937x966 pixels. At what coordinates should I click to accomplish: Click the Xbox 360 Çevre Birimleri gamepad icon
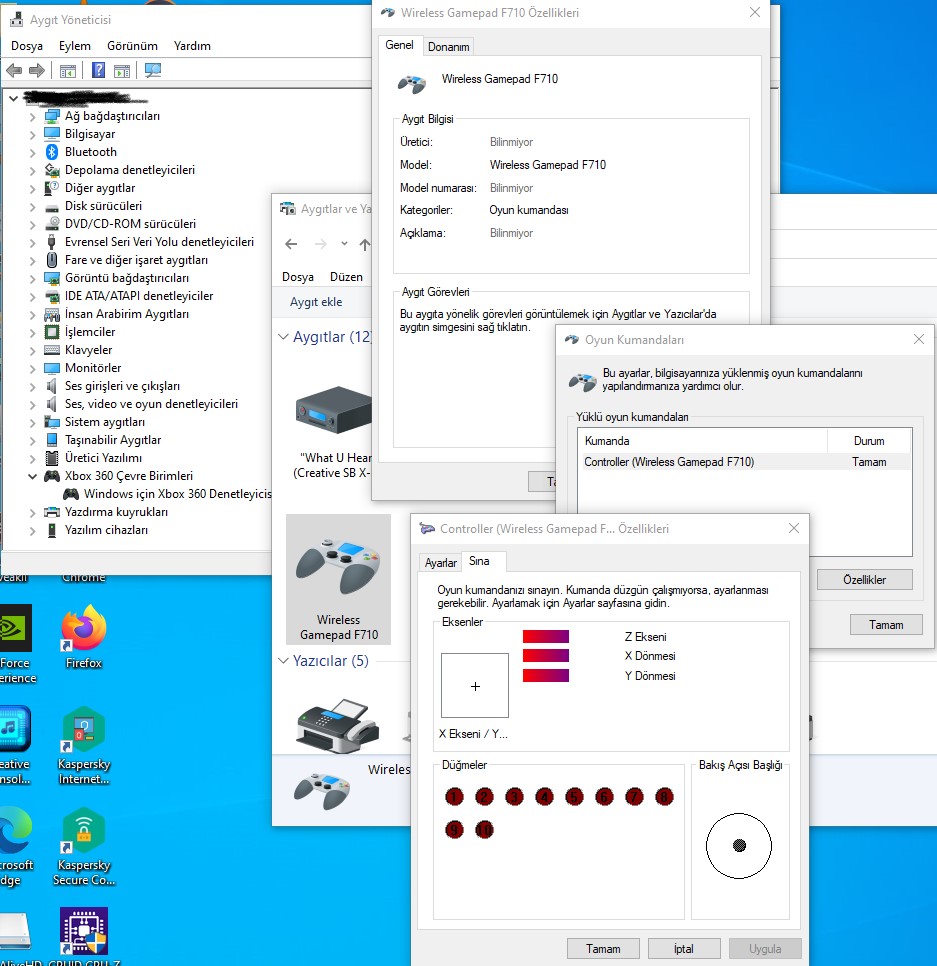coord(52,476)
